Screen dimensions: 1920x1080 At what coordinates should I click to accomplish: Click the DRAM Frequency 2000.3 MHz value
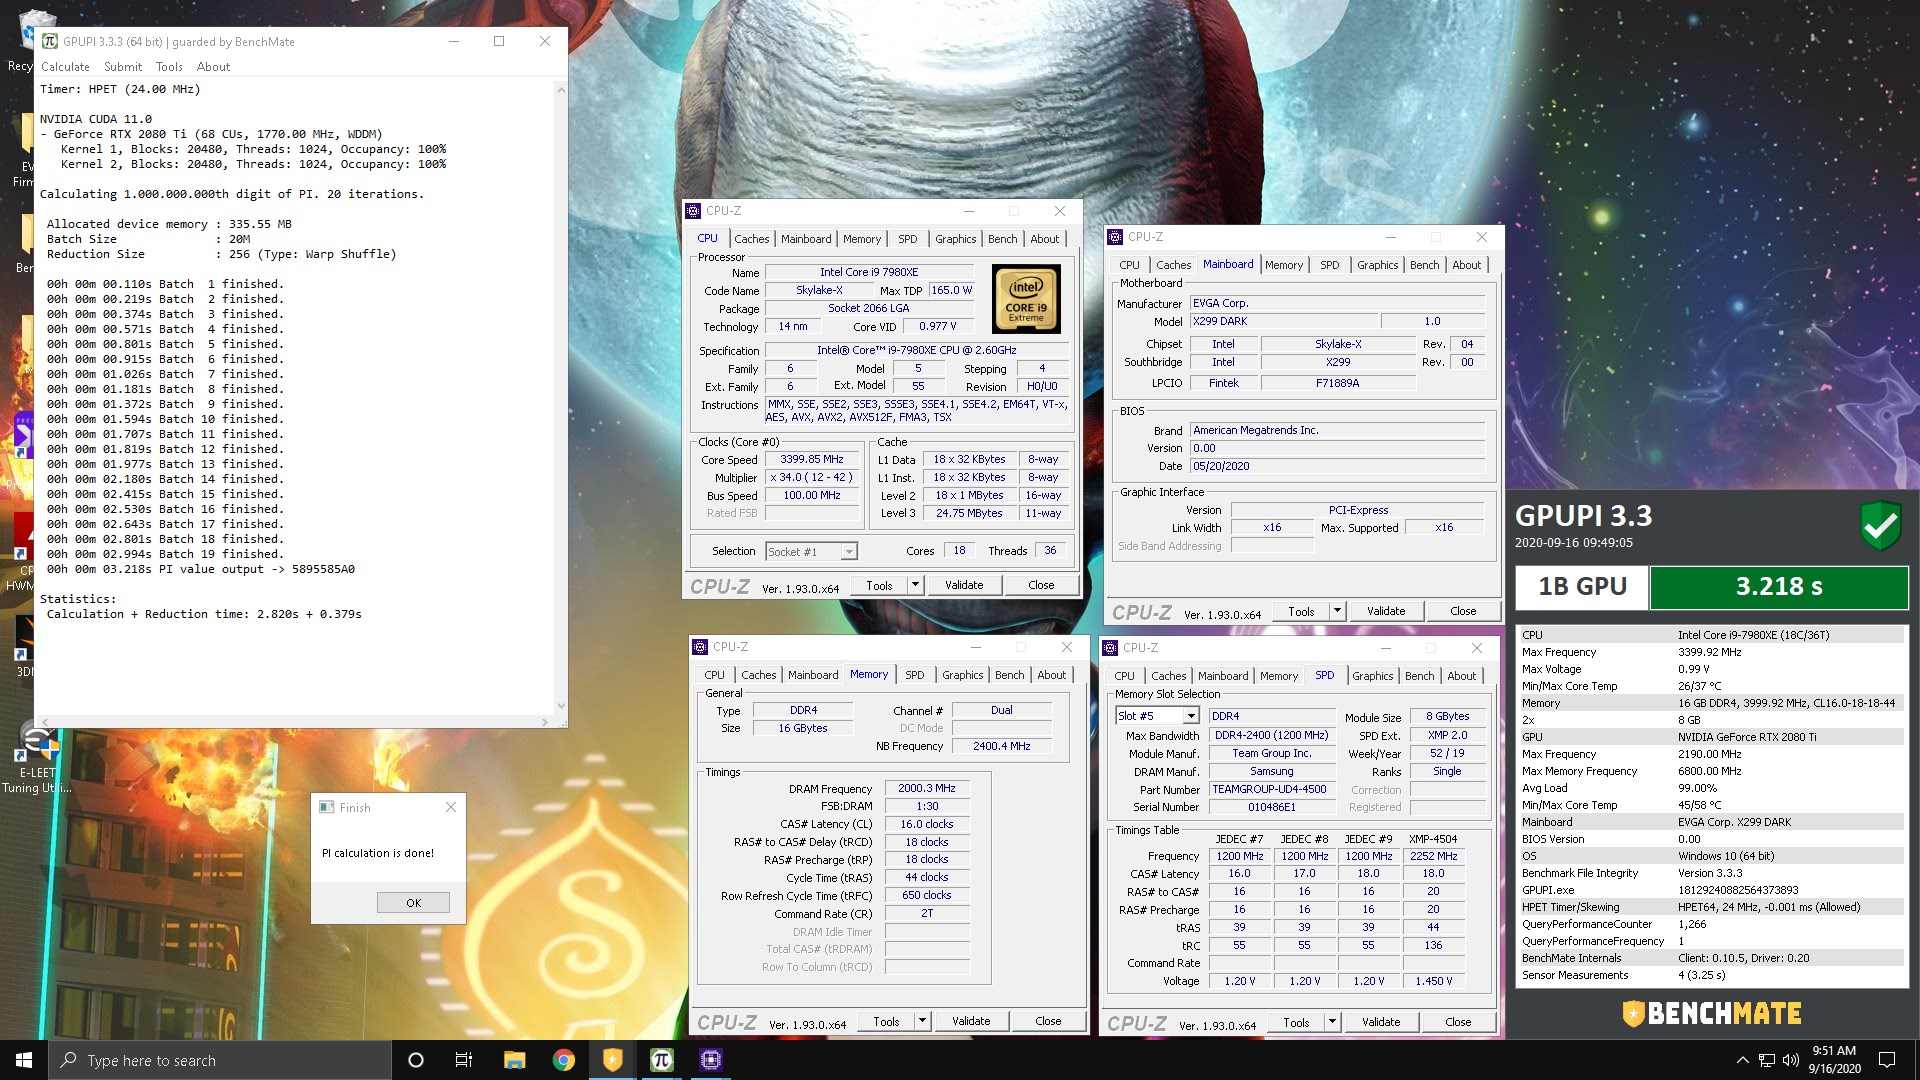[x=927, y=788]
